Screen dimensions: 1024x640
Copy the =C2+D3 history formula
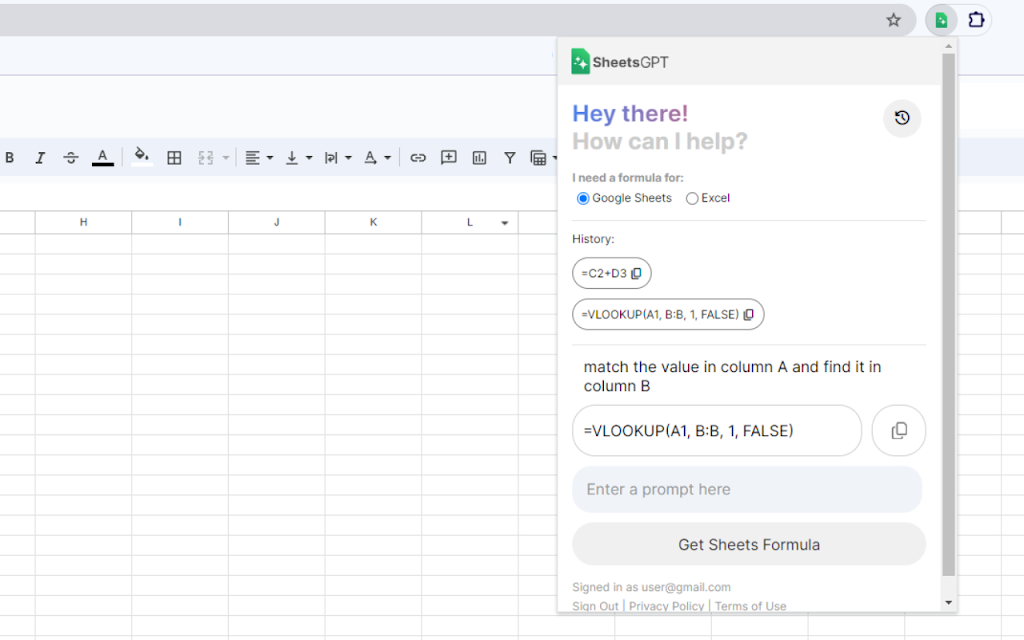636,274
